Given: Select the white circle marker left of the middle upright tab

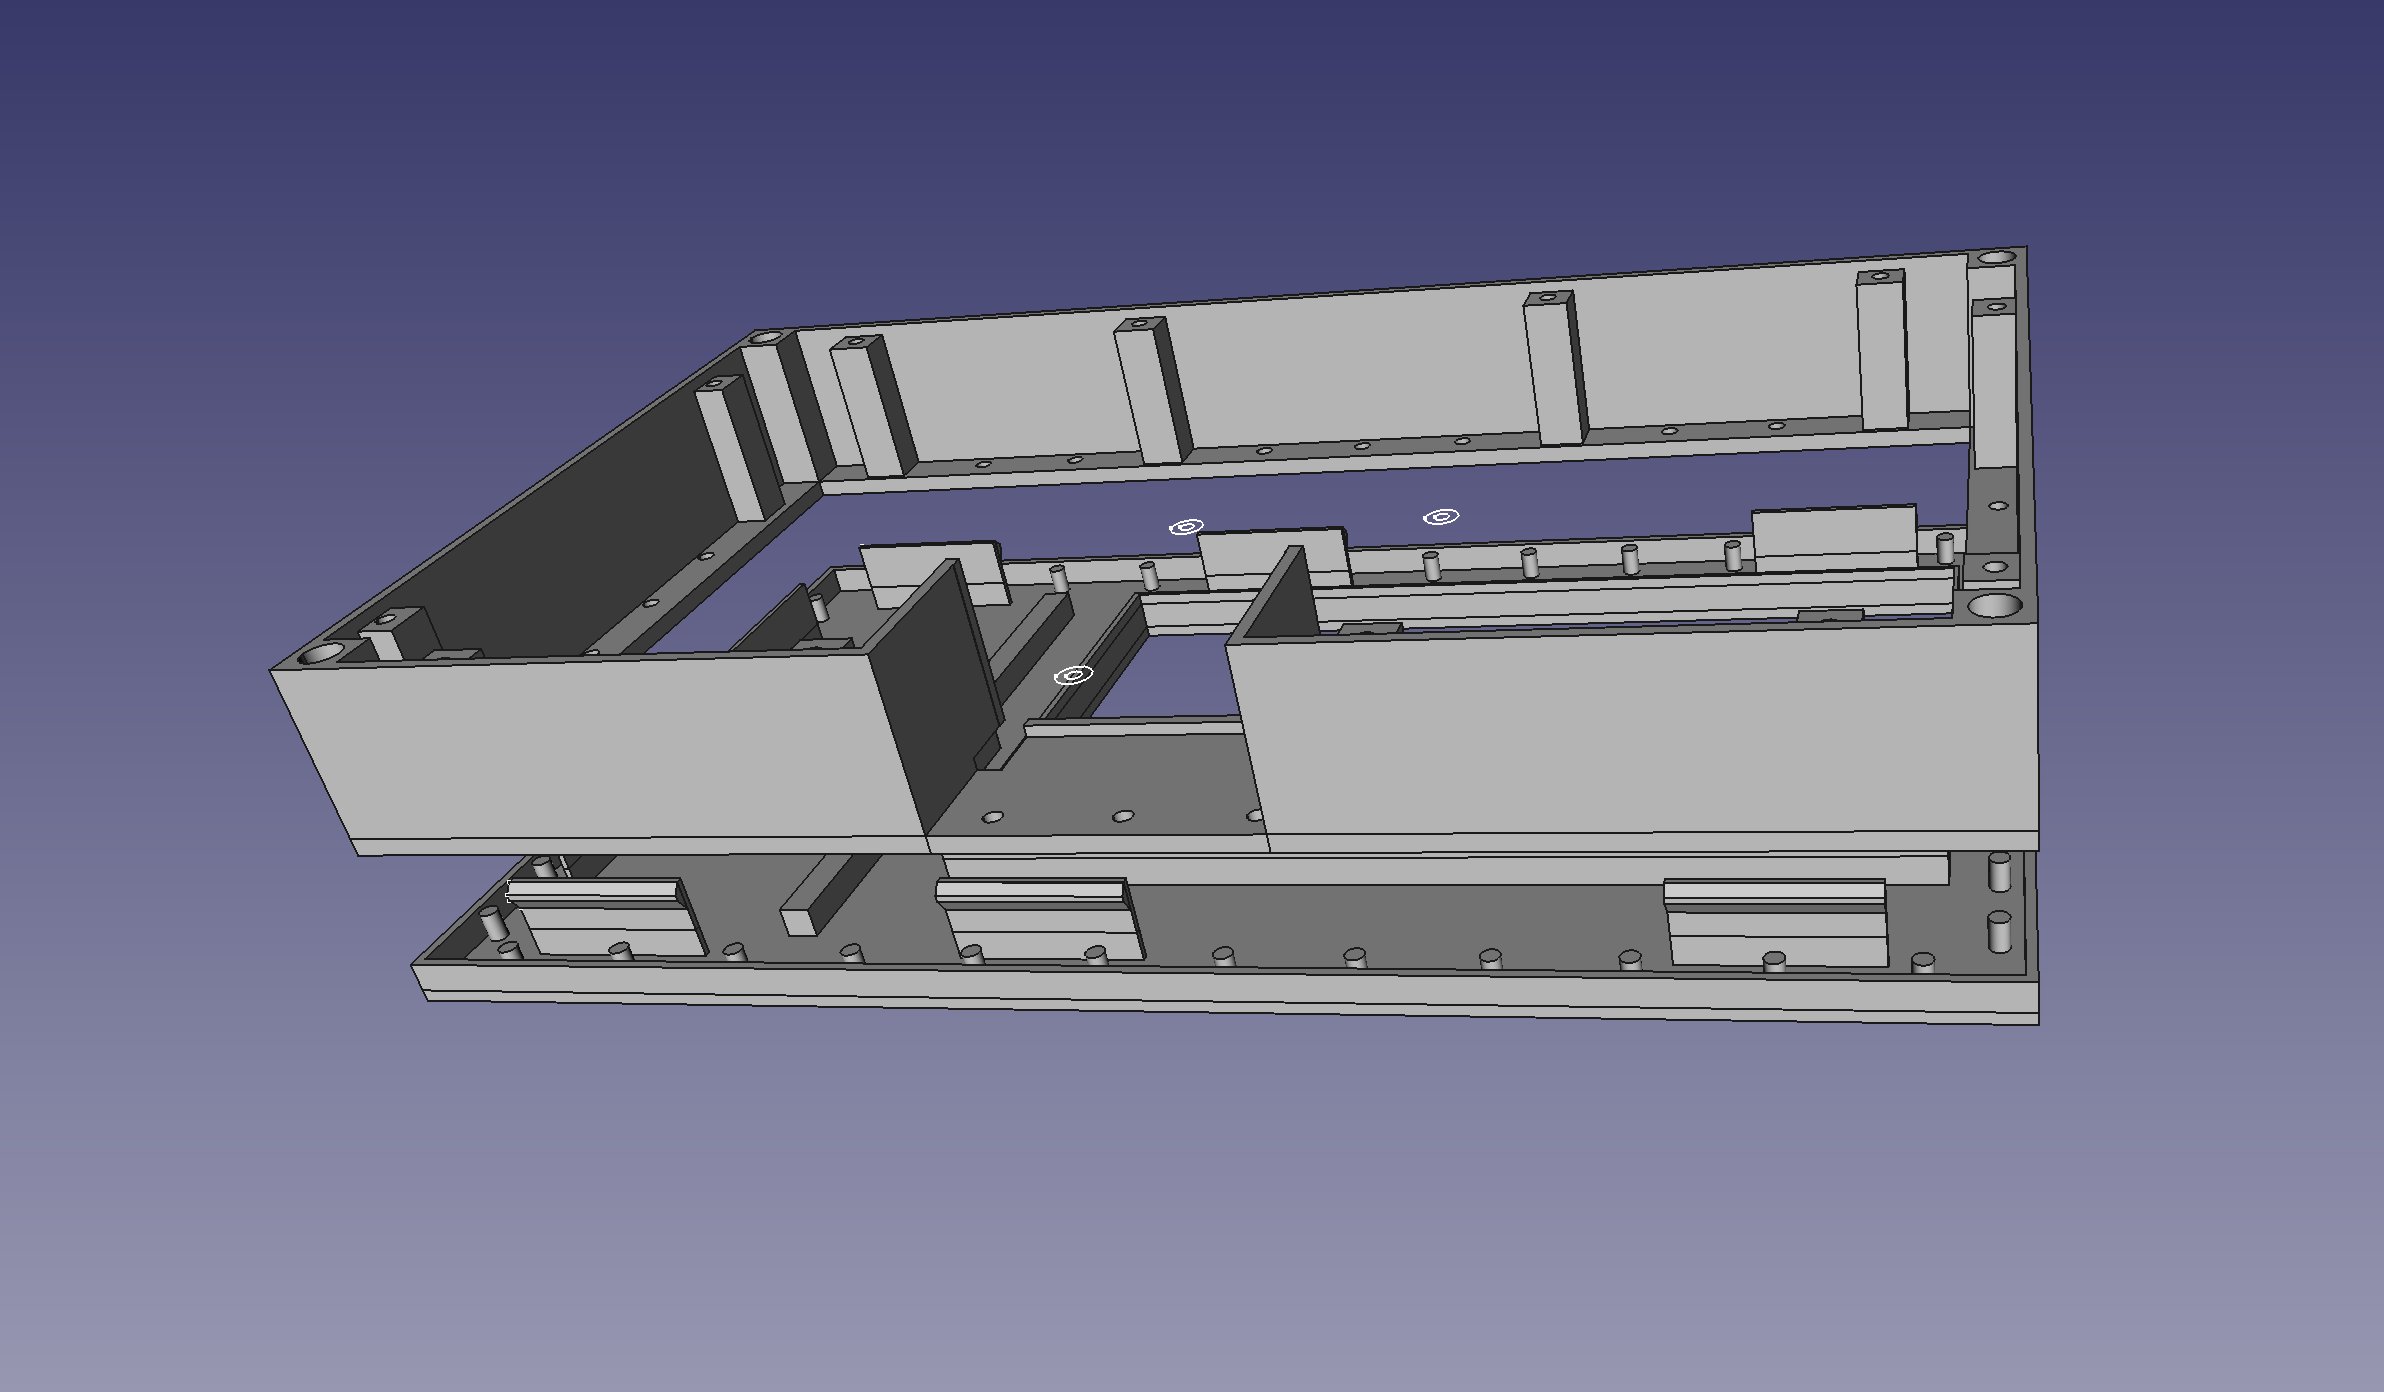Looking at the screenshot, I should pos(1186,527).
